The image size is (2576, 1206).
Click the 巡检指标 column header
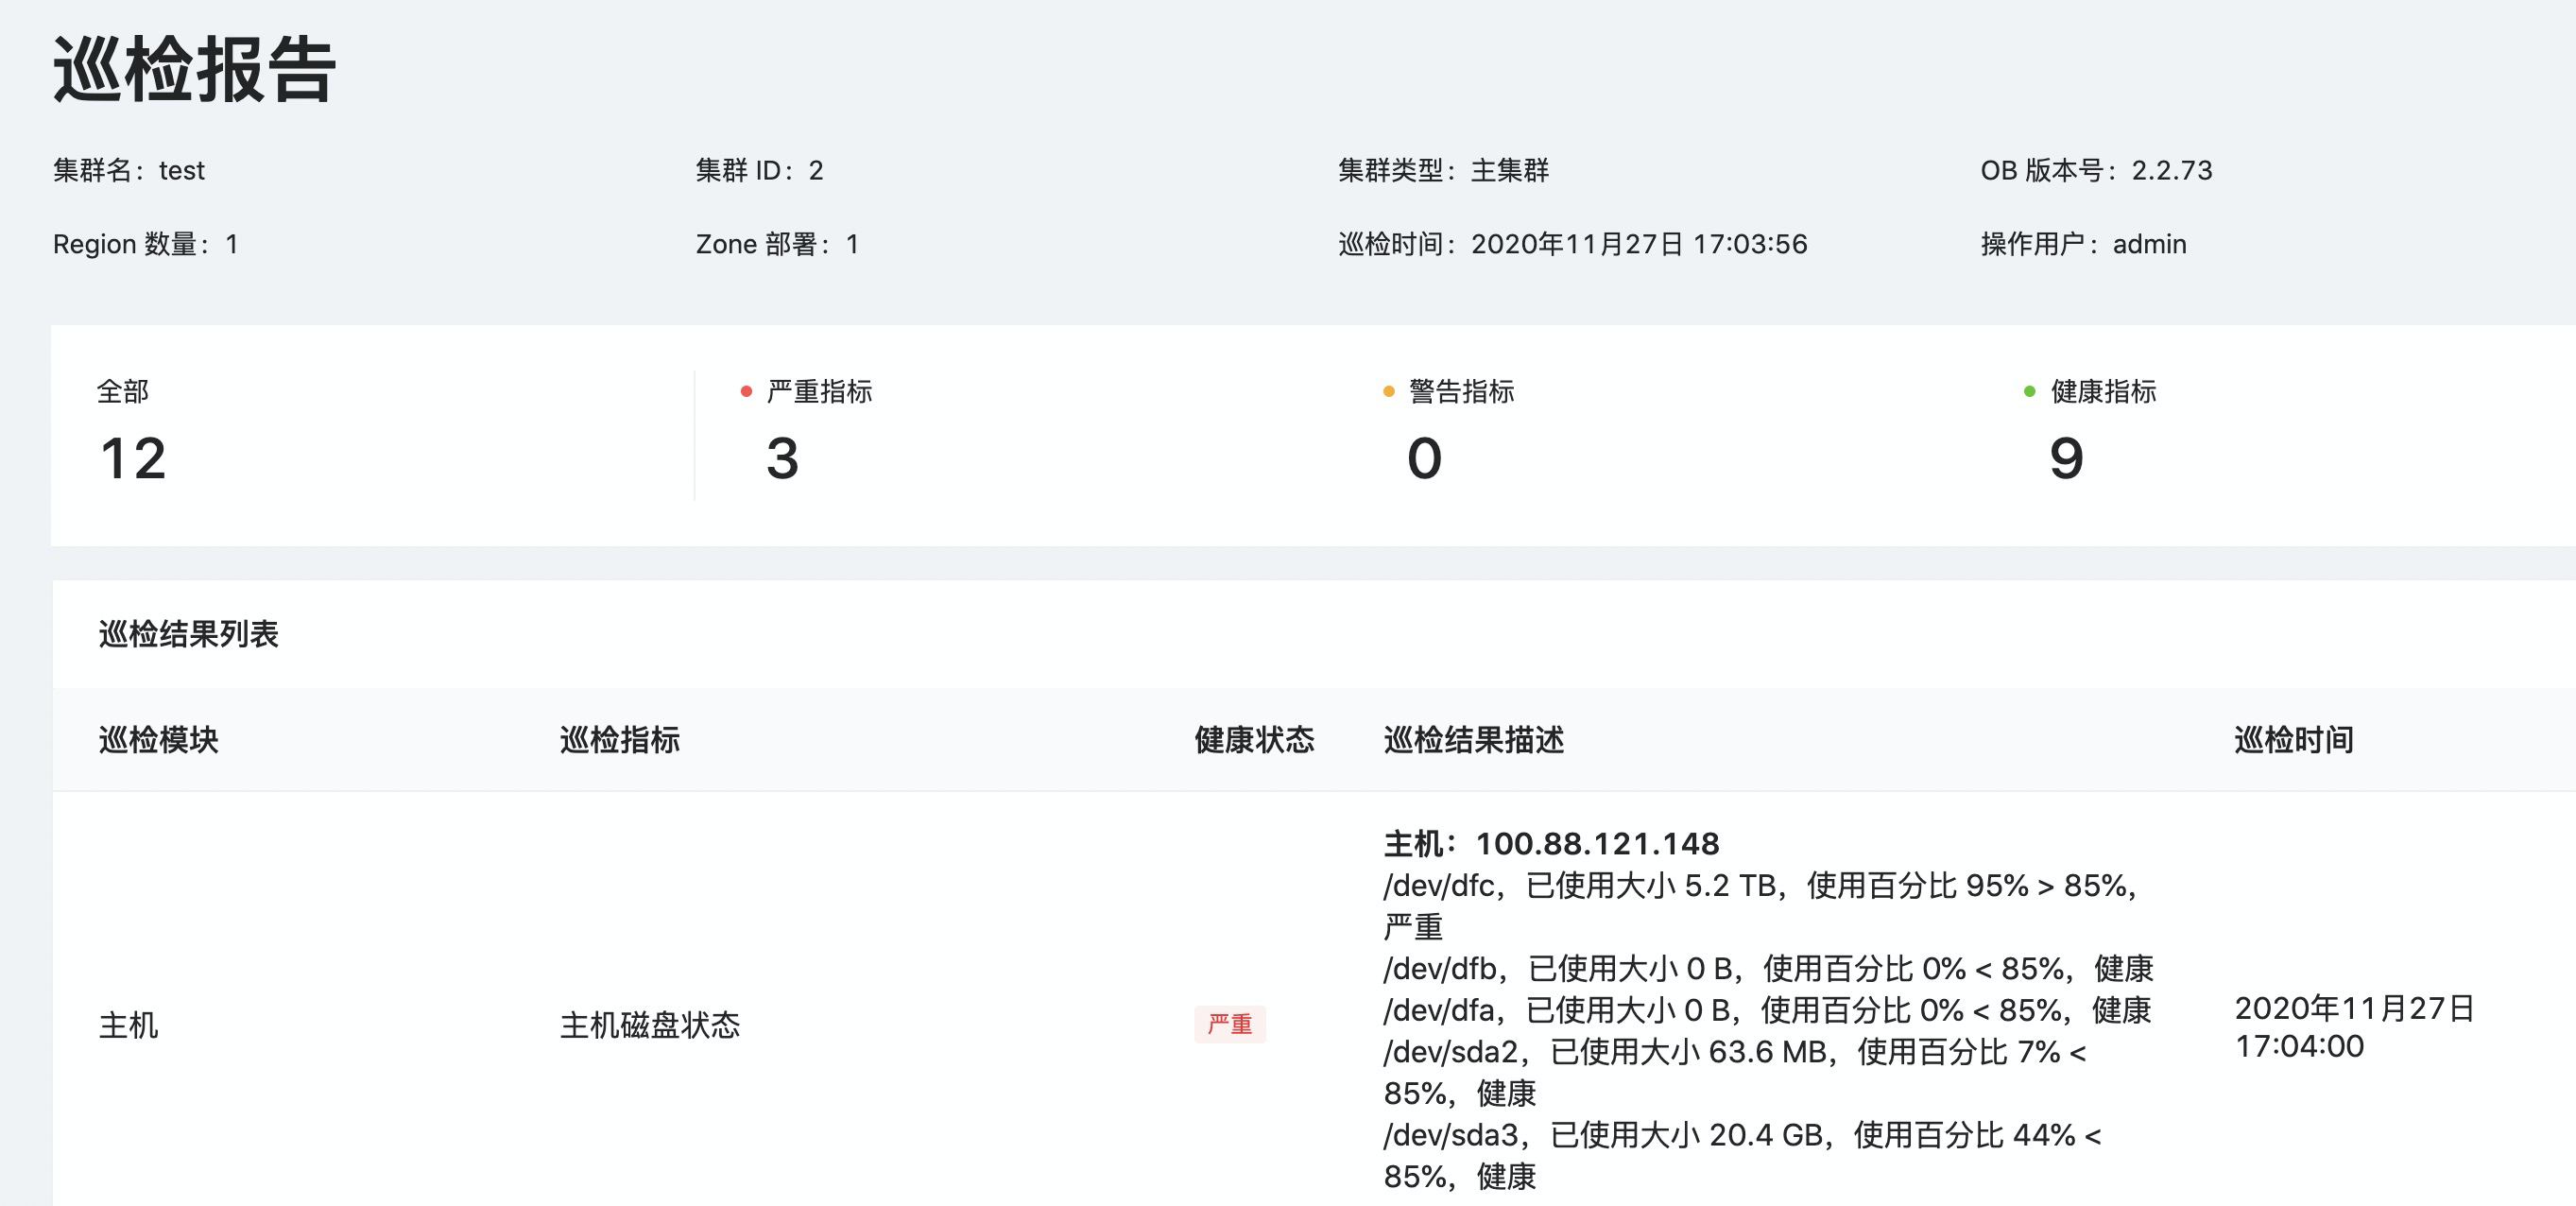[620, 740]
